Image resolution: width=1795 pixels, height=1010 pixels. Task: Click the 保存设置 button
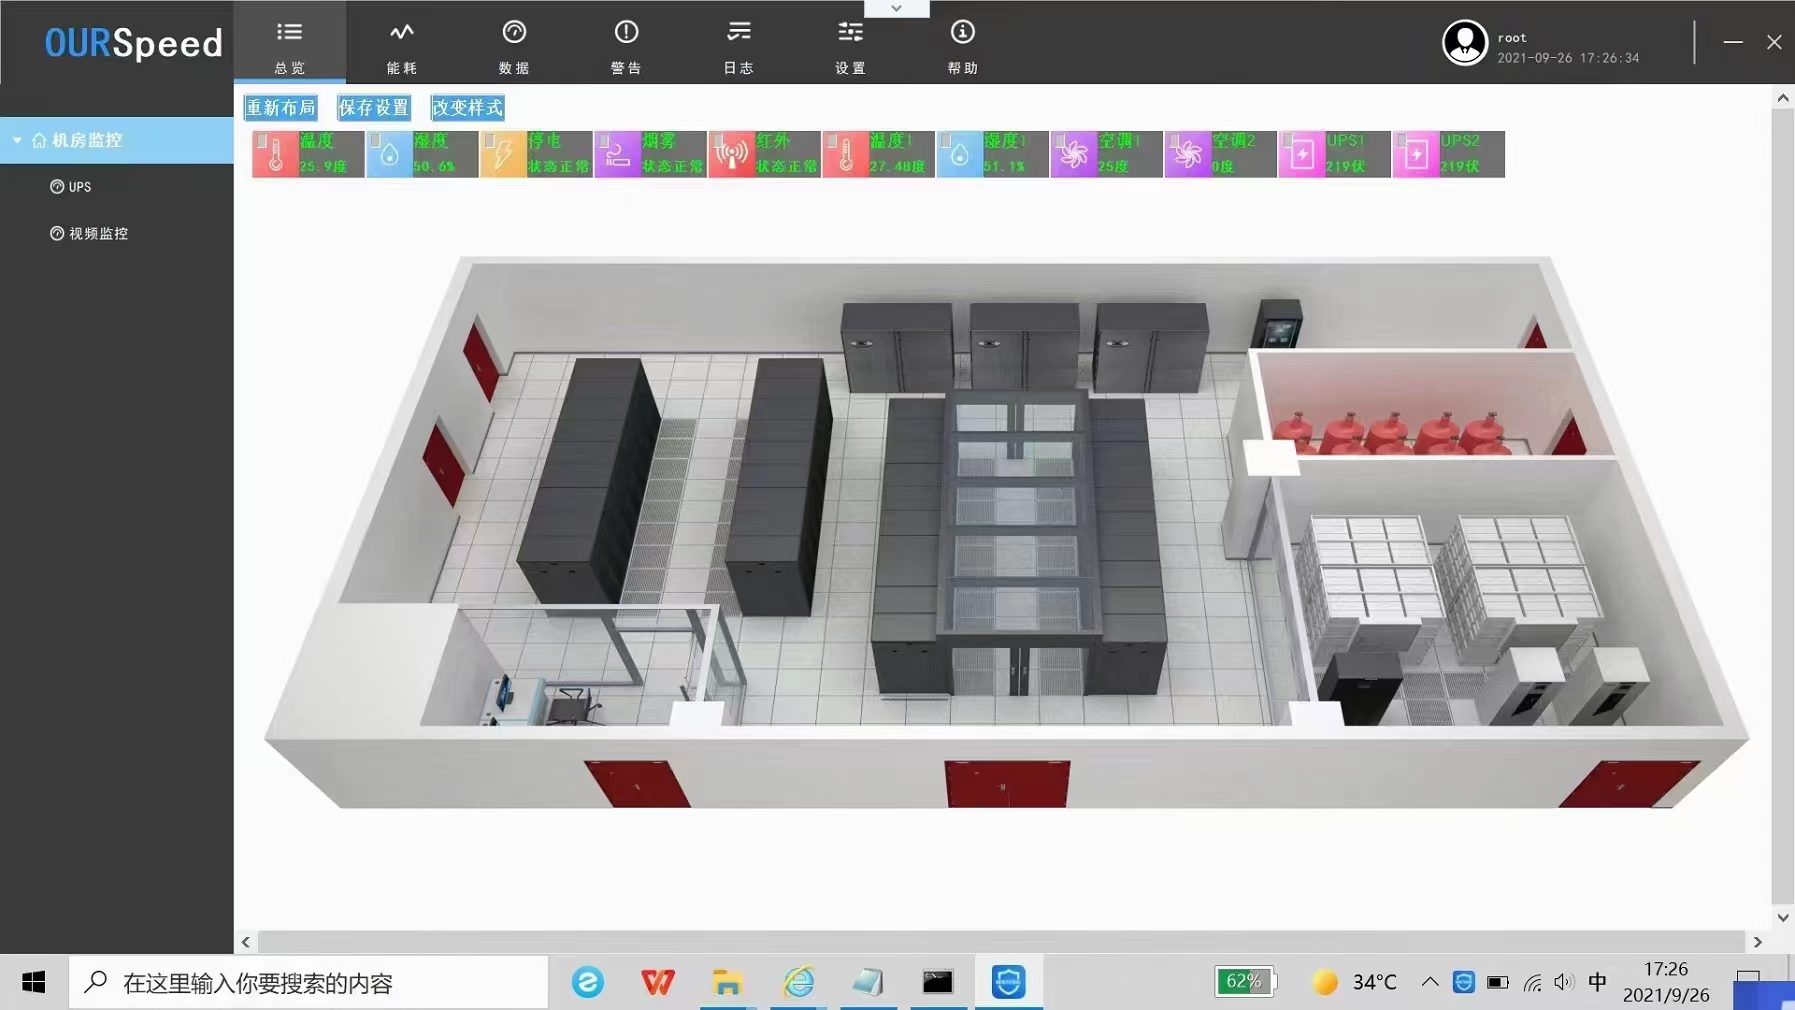click(373, 108)
